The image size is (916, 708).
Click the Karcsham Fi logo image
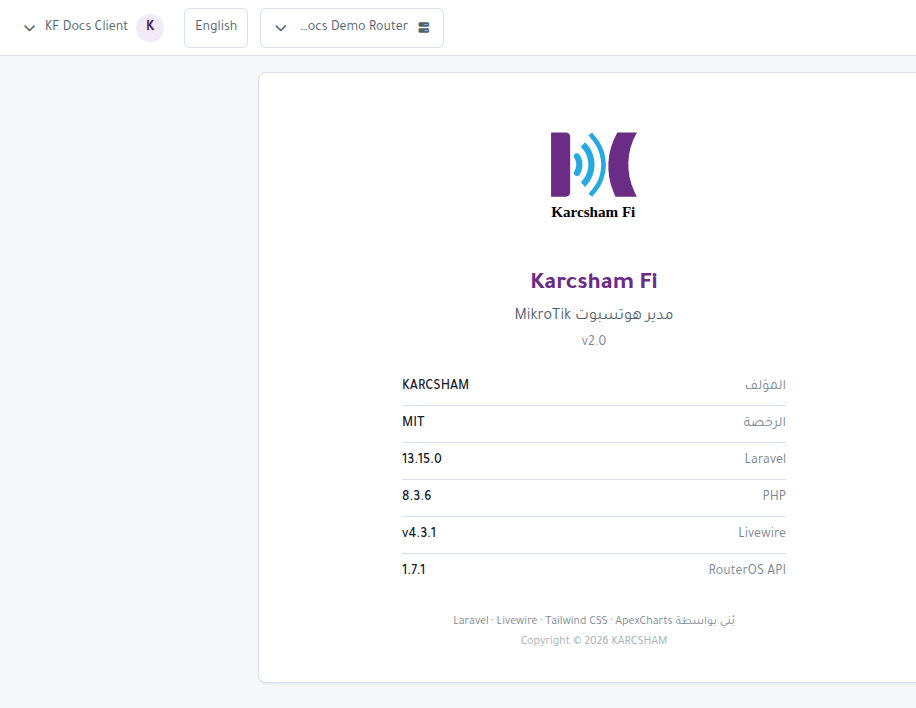point(594,175)
